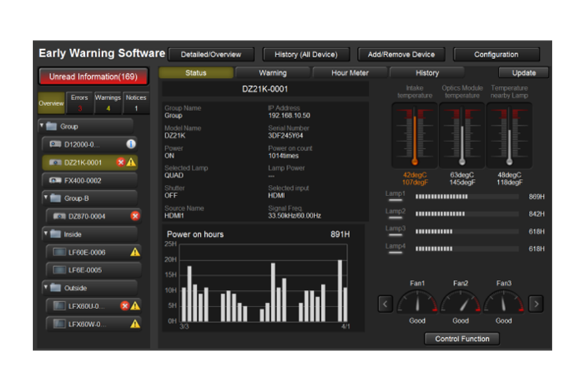Click the nearby Lamp temperature thermometer
The width and height of the screenshot is (584, 390).
click(509, 136)
